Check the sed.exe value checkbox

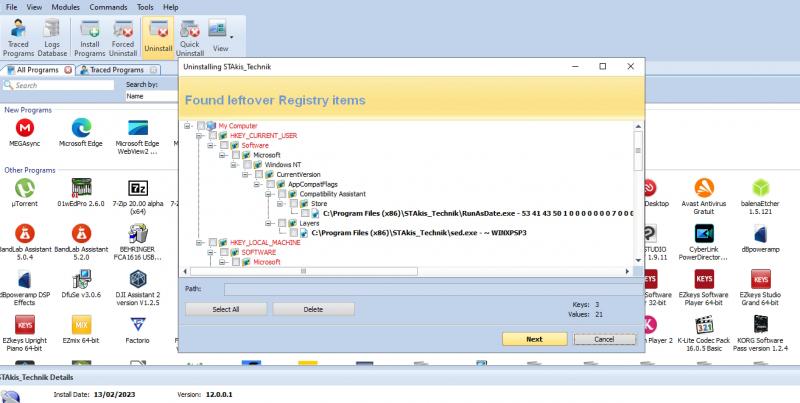click(294, 233)
